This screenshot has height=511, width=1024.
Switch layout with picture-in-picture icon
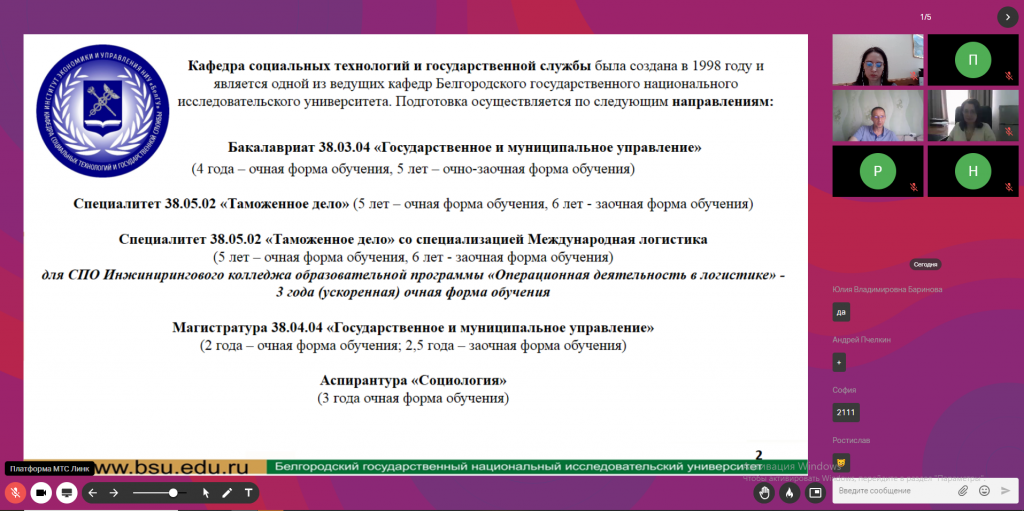[x=814, y=492]
